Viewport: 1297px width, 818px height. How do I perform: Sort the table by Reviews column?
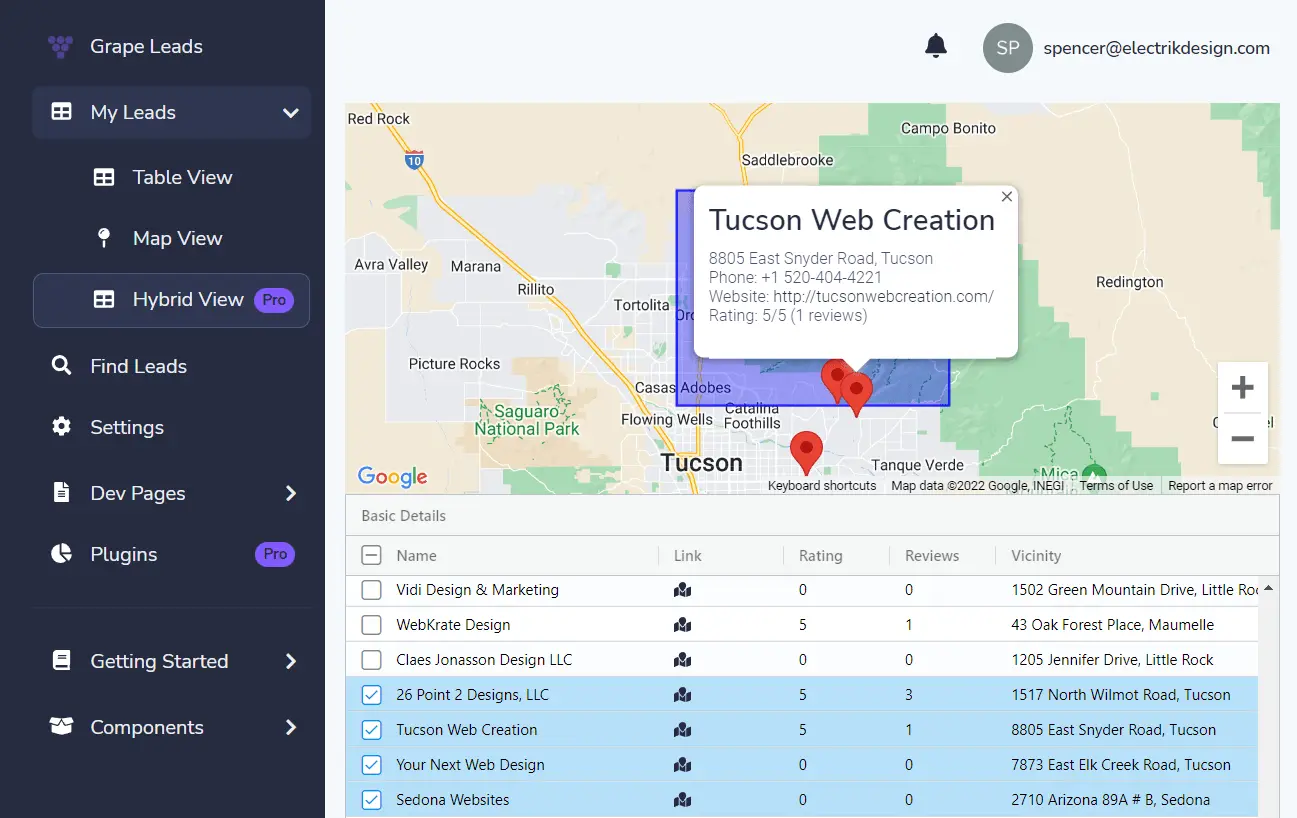(932, 556)
